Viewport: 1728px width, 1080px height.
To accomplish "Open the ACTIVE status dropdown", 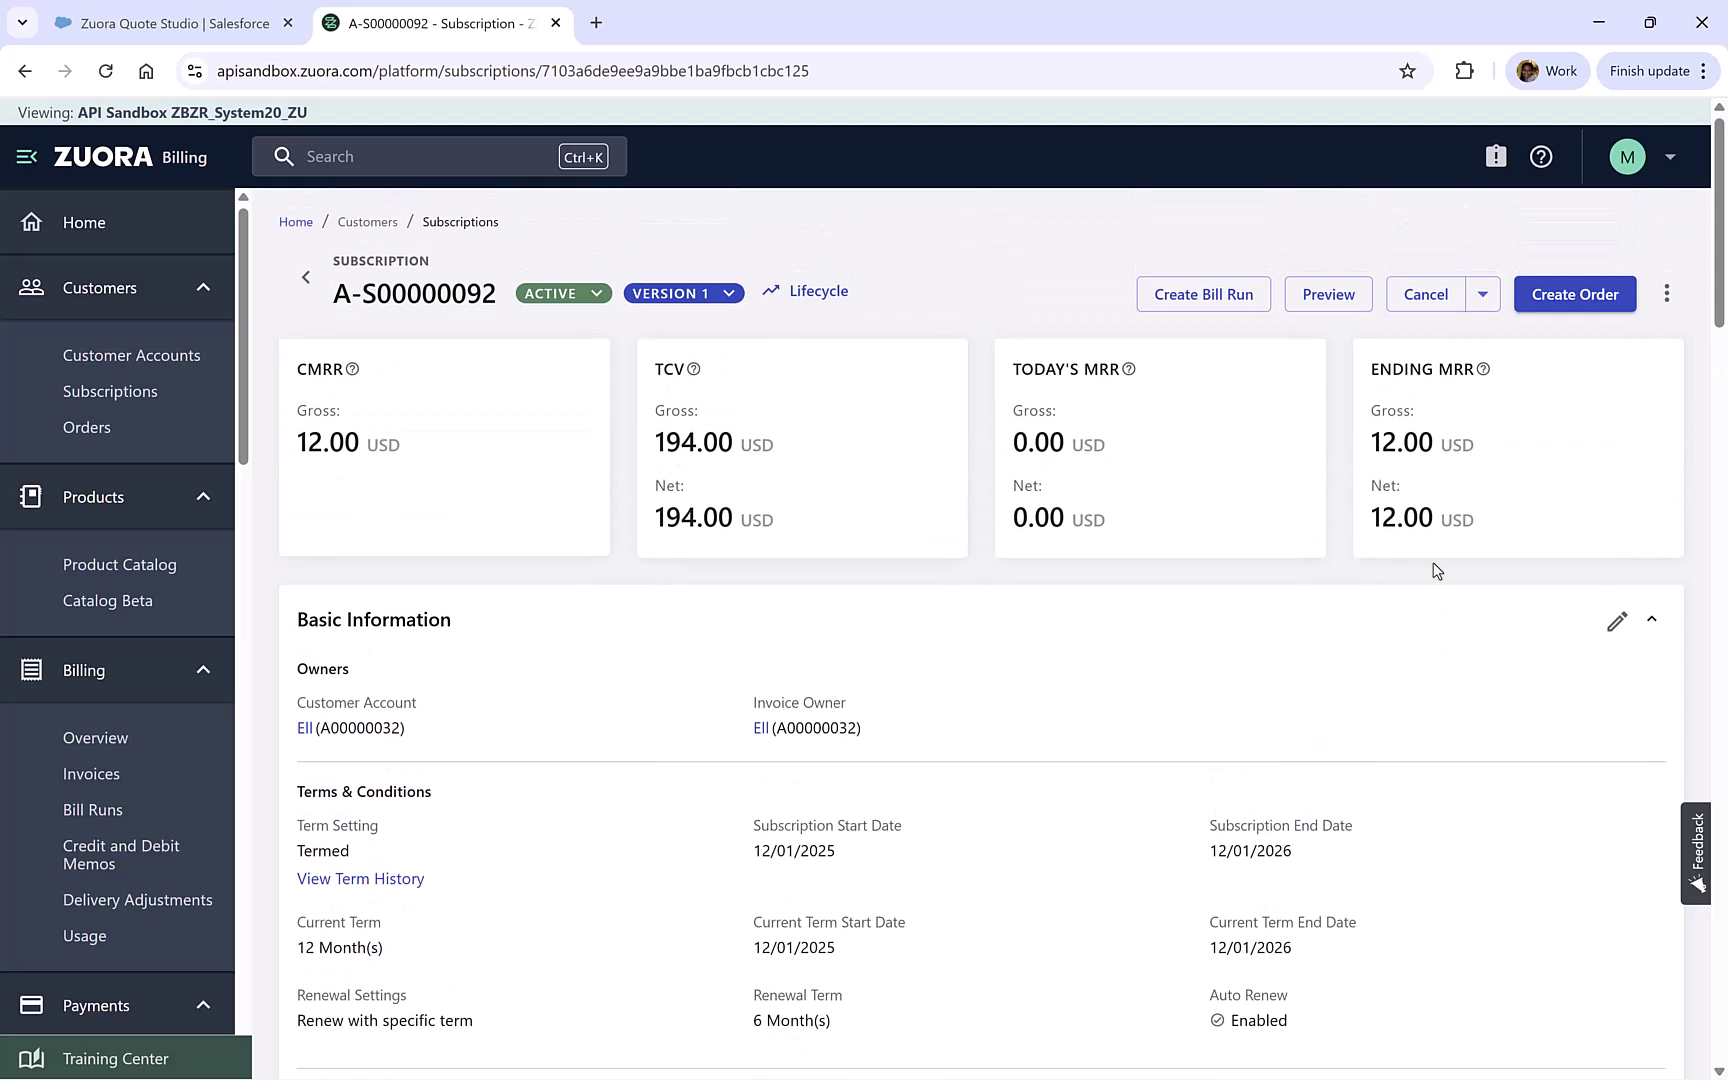I will [x=596, y=293].
